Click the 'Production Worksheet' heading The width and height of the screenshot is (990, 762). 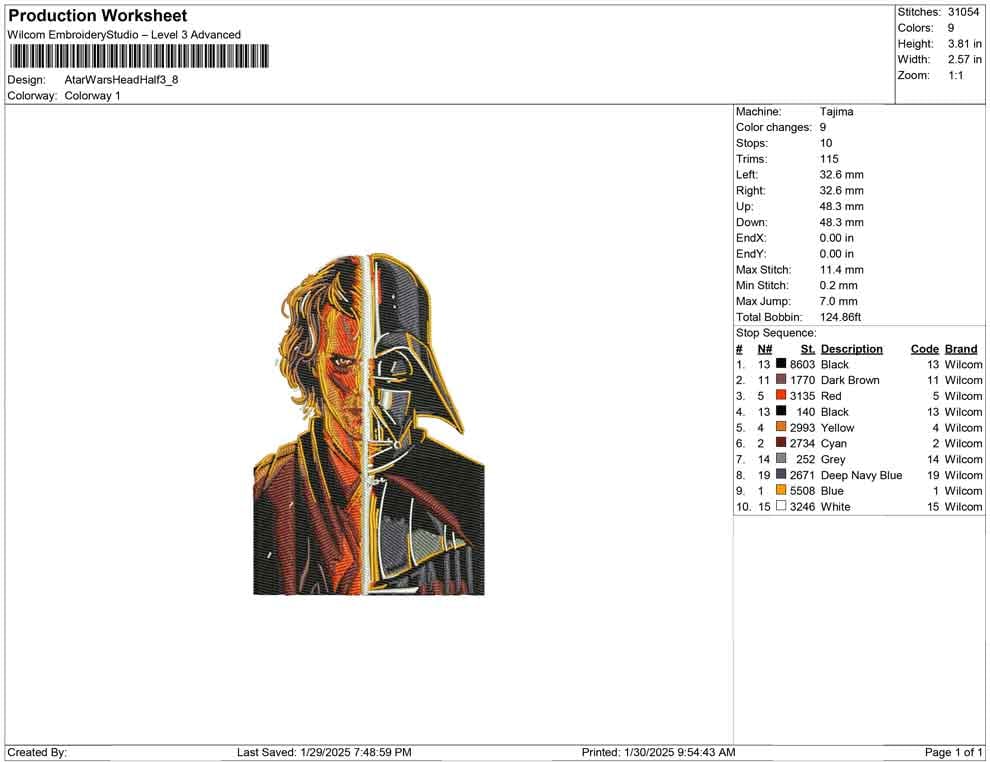click(x=98, y=16)
